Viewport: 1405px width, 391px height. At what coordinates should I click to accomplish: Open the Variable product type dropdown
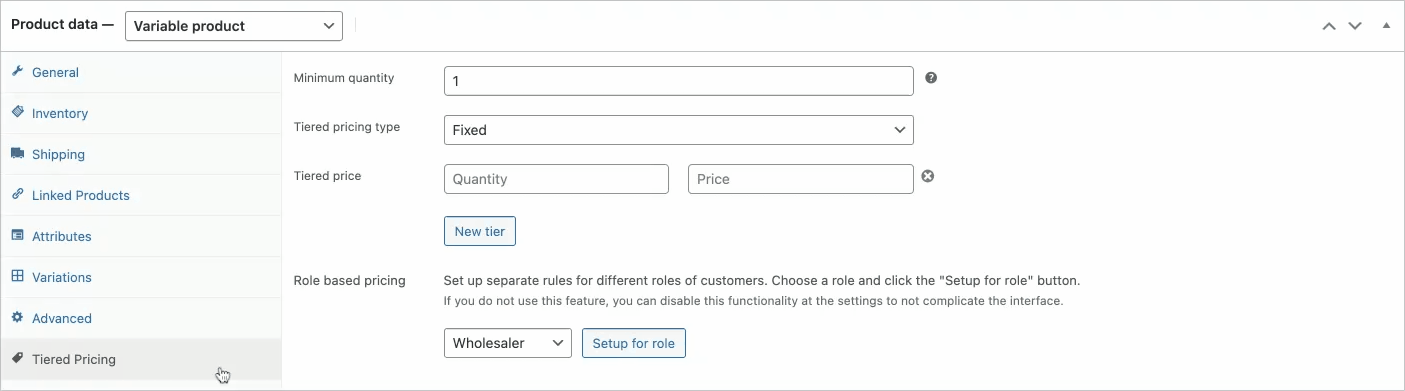pyautogui.click(x=234, y=26)
